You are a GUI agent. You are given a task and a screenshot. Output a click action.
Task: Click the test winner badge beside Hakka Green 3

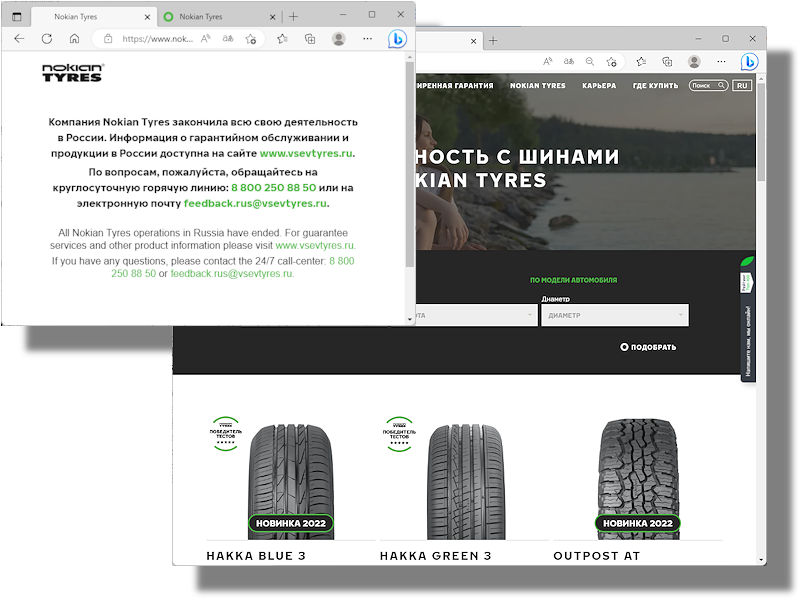(x=399, y=434)
